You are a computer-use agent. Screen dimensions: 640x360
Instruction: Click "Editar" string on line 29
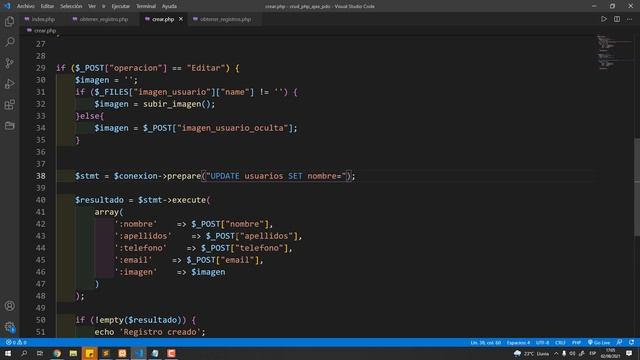pos(205,68)
